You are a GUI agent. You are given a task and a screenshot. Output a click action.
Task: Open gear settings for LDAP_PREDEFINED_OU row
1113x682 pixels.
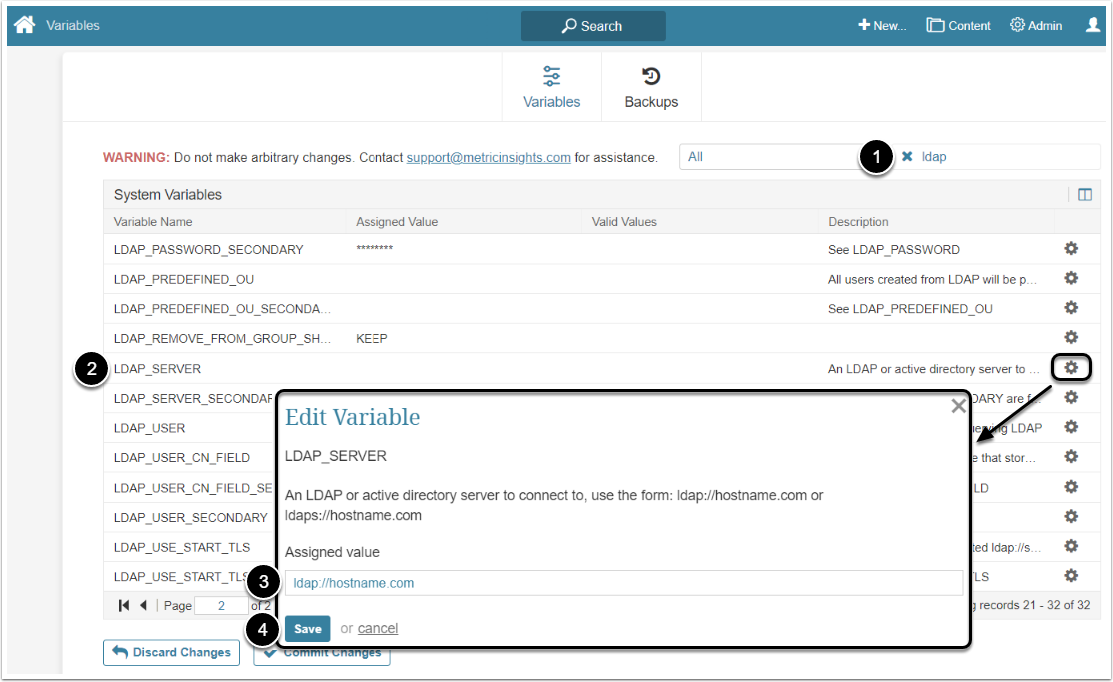[1071, 278]
